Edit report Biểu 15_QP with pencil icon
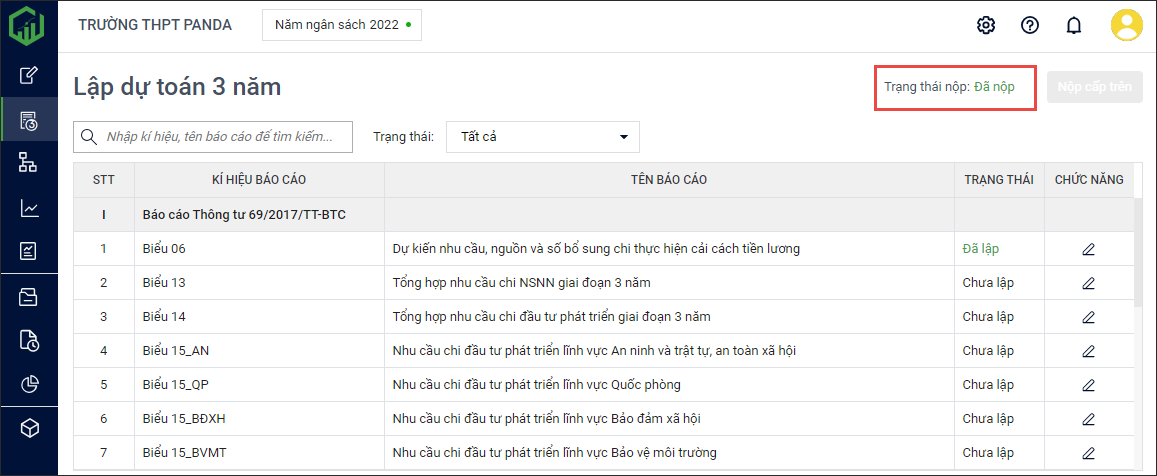Screen dimensions: 1157x476 [x=1088, y=385]
